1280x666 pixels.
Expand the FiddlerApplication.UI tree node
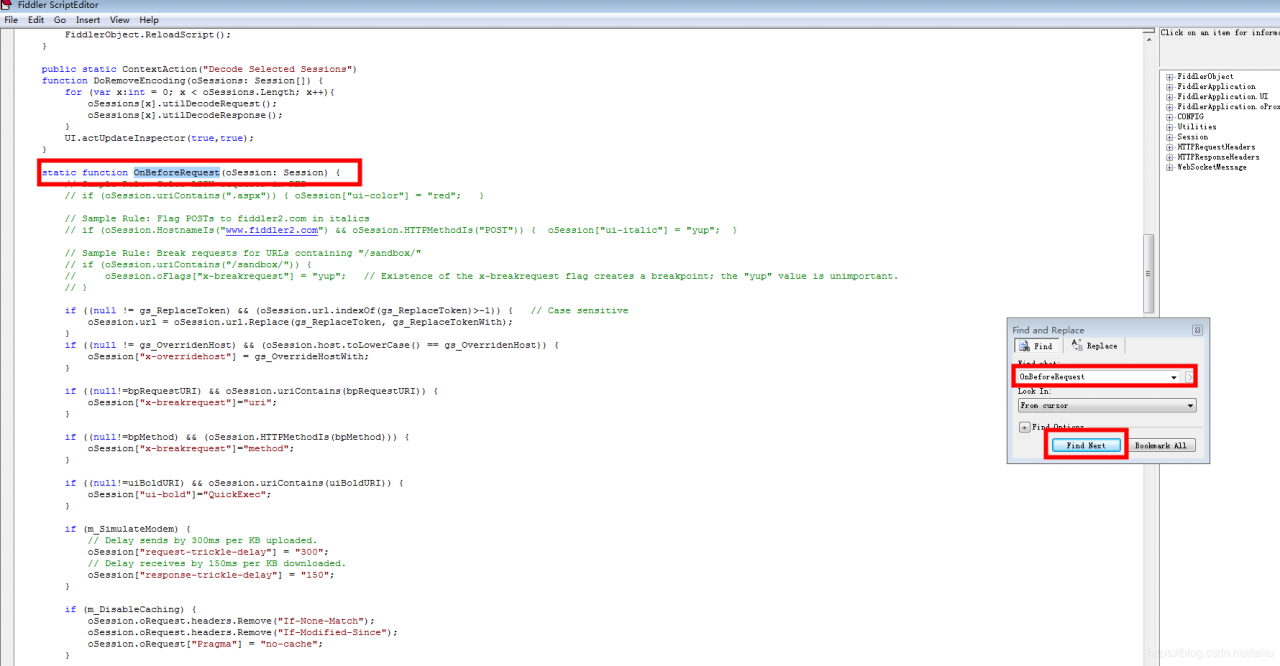coord(1170,97)
